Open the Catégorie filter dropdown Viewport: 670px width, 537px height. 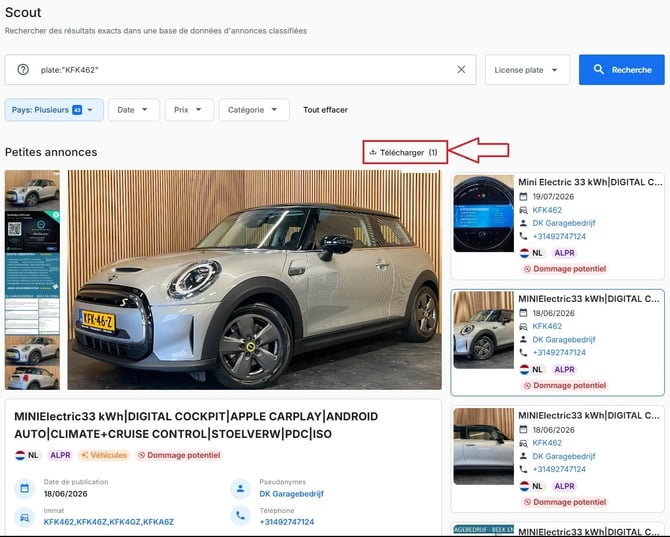[x=254, y=110]
